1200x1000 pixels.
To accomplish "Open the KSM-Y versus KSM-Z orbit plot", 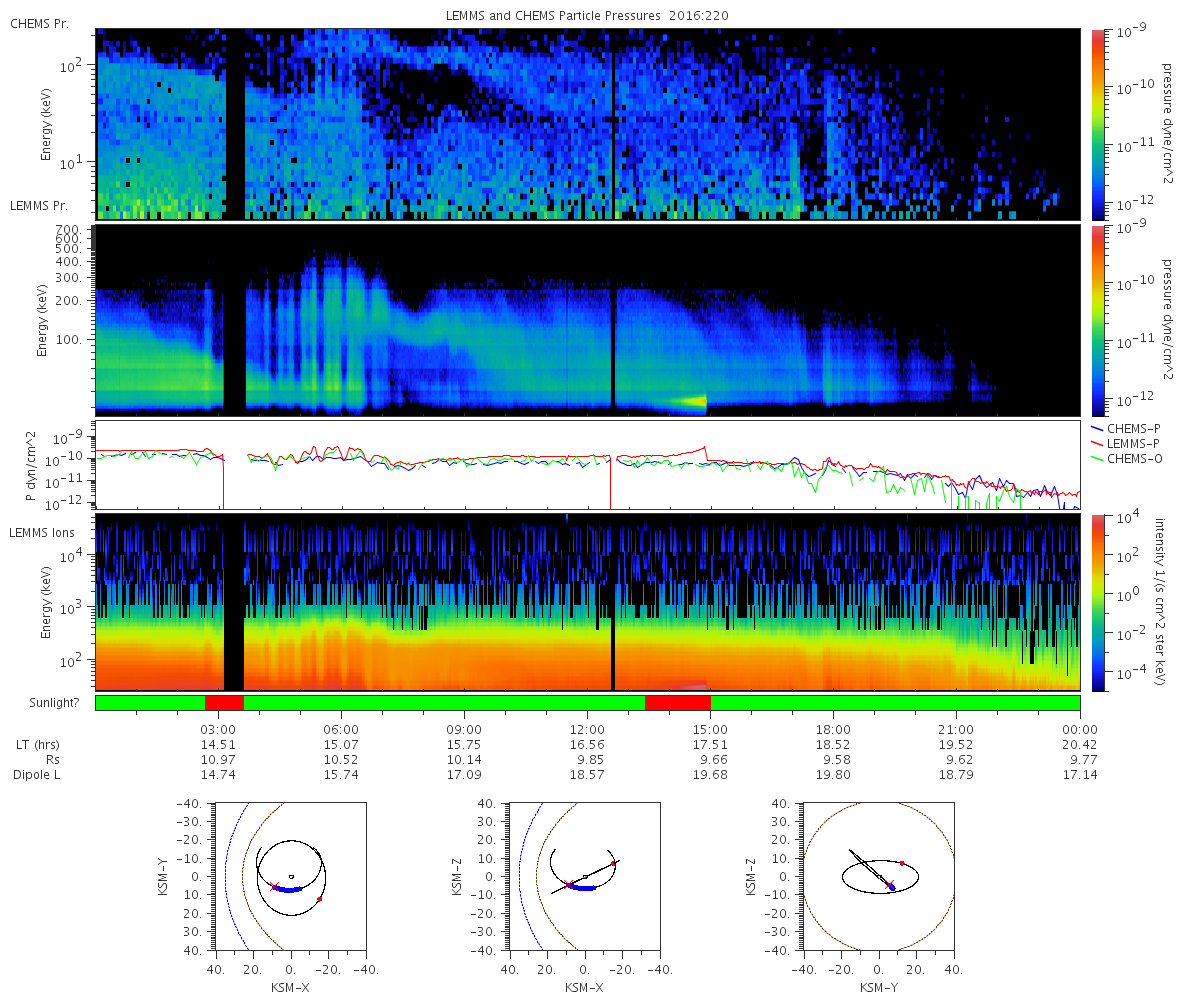I will tap(879, 876).
